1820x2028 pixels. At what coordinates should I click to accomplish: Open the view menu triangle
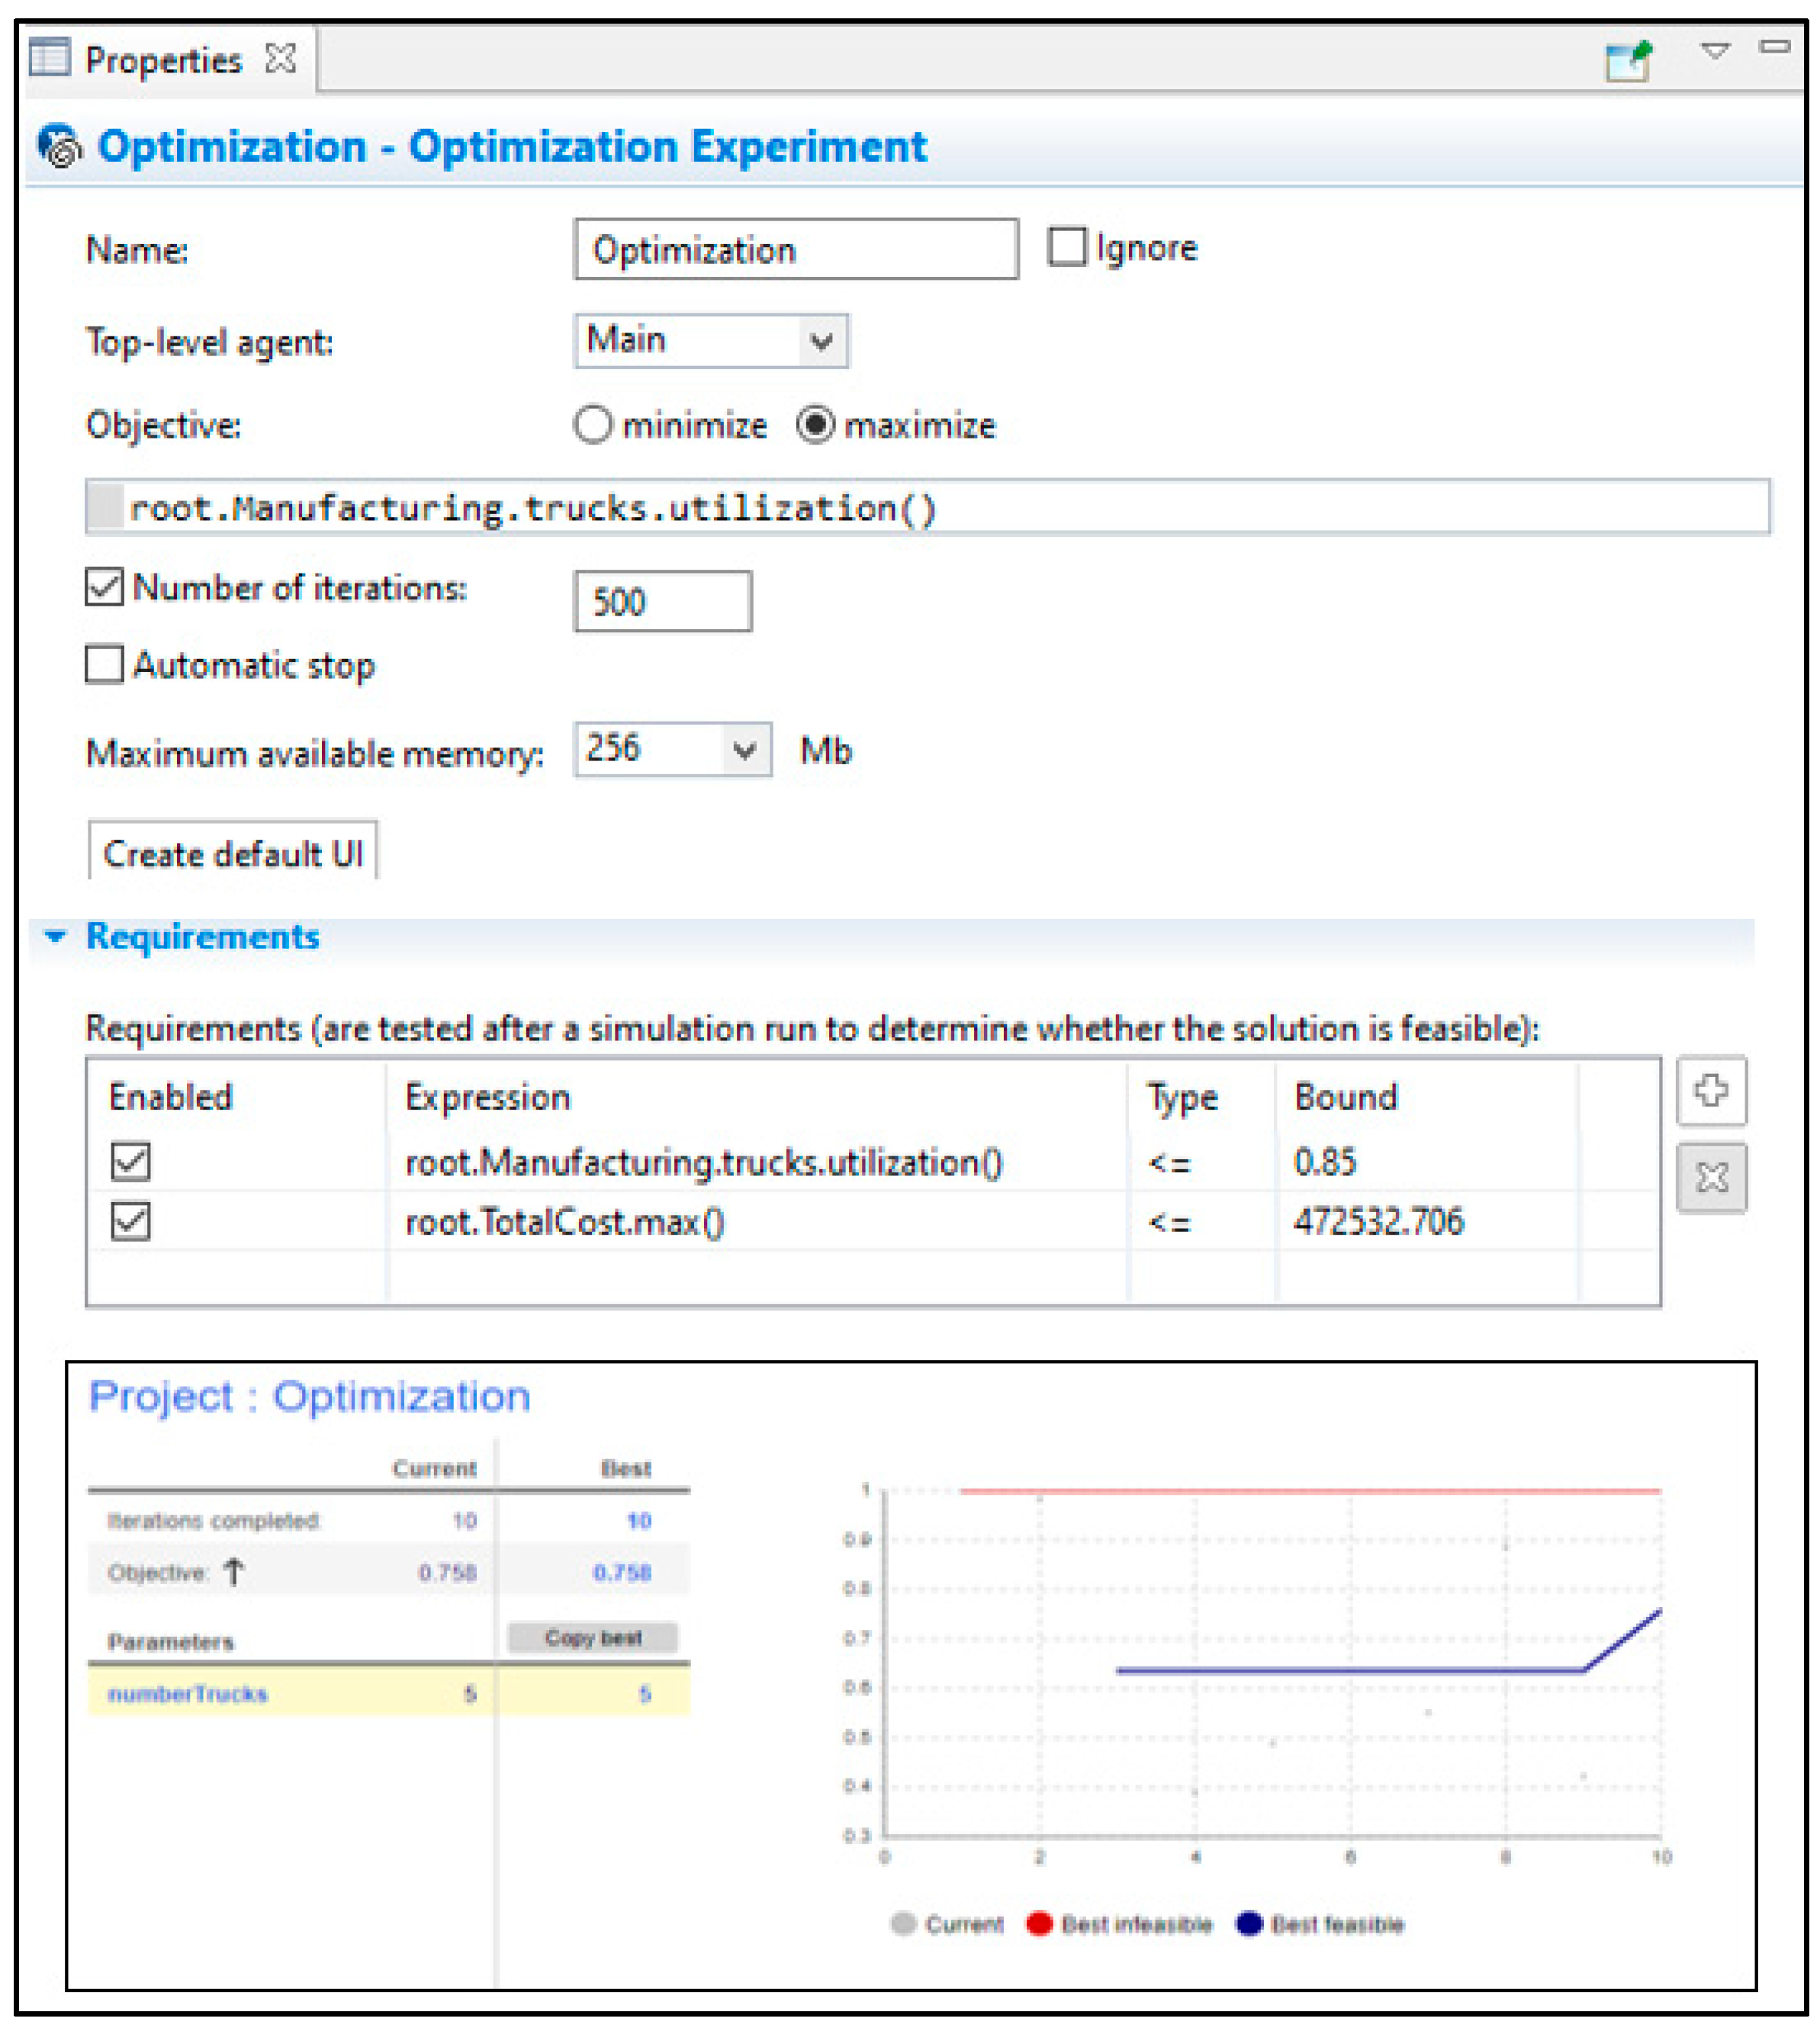(x=1716, y=50)
